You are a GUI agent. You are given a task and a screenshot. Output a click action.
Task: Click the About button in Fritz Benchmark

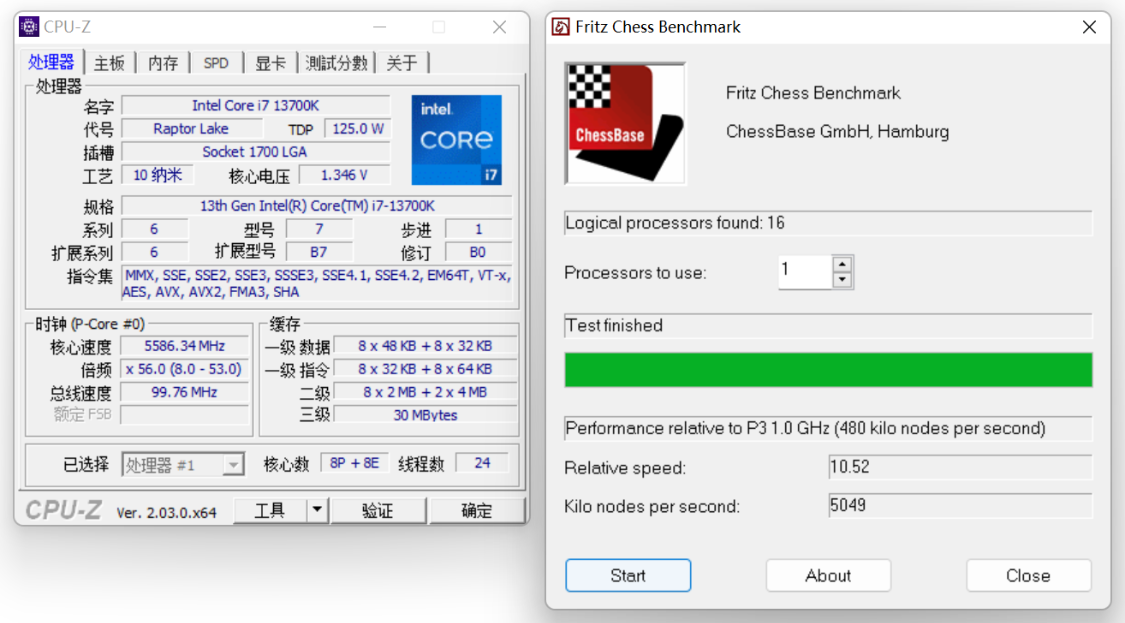[x=828, y=576]
